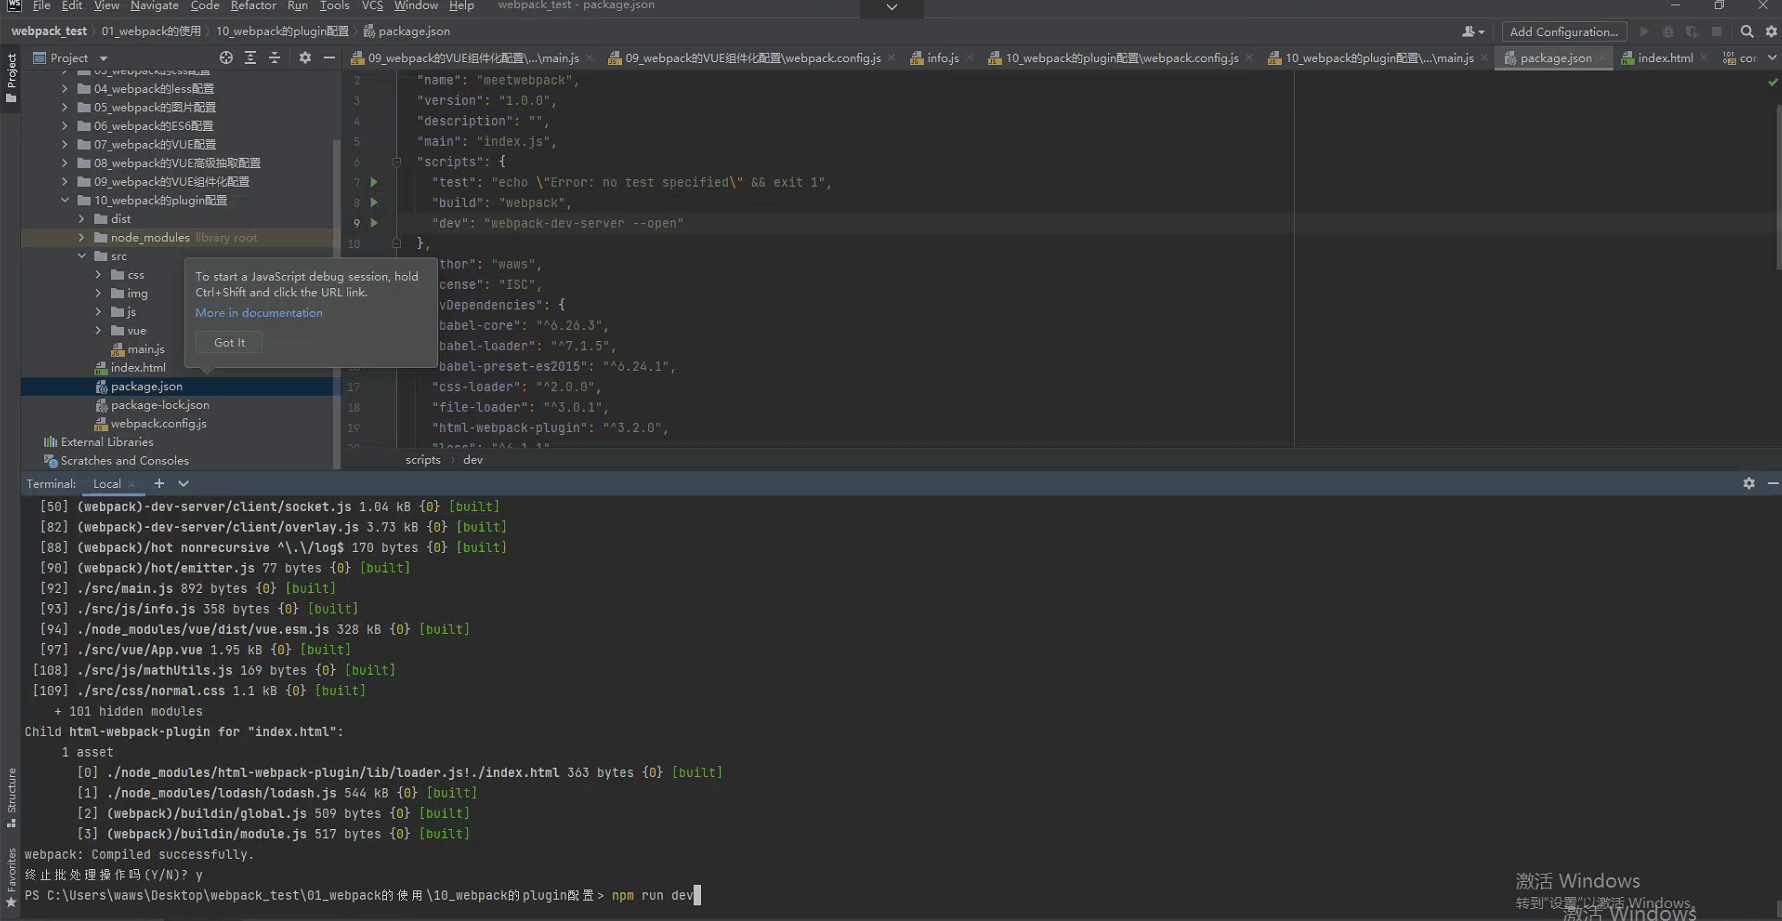Toggle the Project tool window side button

point(11,78)
